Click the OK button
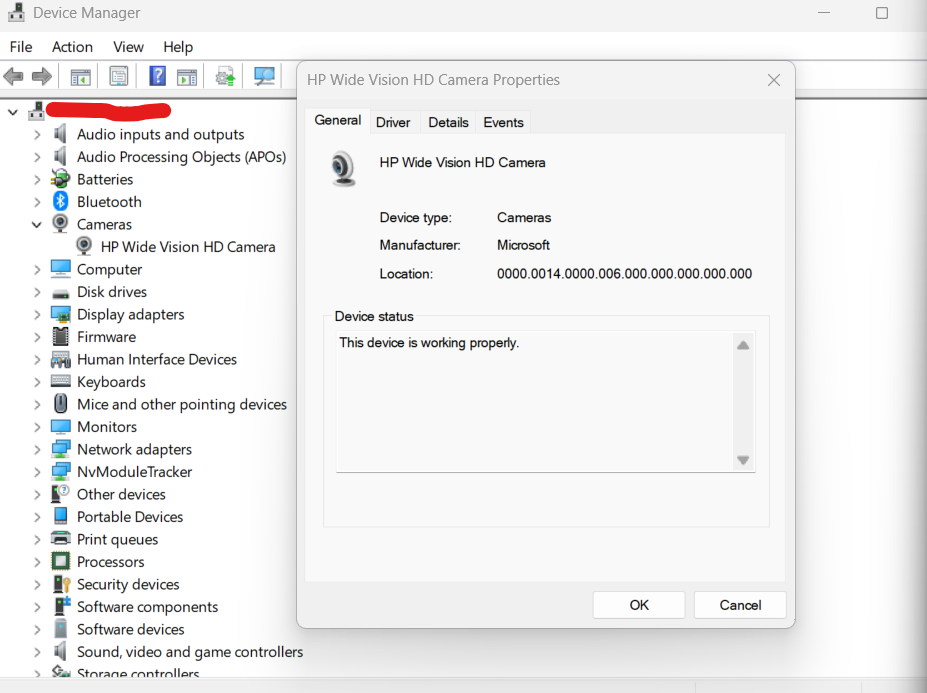 [x=638, y=604]
